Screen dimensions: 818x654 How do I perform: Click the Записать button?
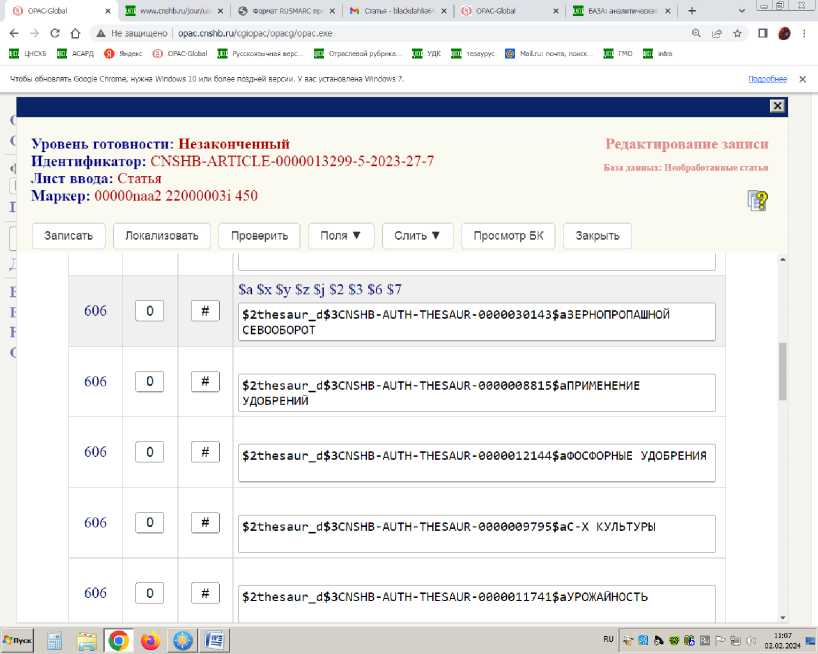(68, 236)
